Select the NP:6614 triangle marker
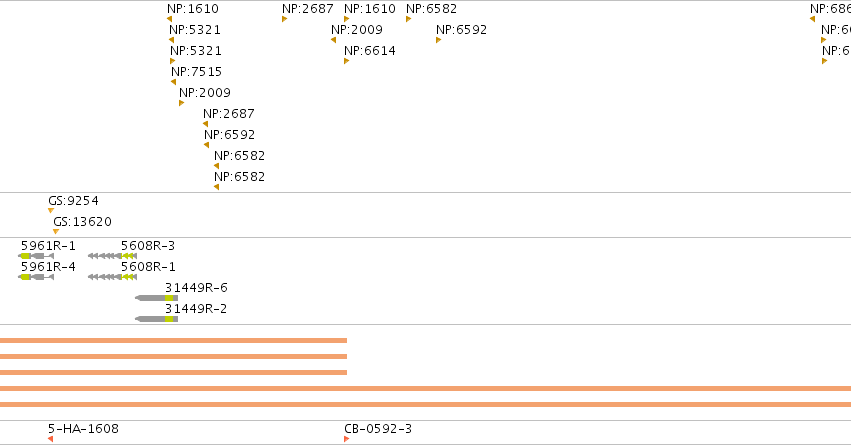Viewport: 851px width, 445px height. point(346,61)
